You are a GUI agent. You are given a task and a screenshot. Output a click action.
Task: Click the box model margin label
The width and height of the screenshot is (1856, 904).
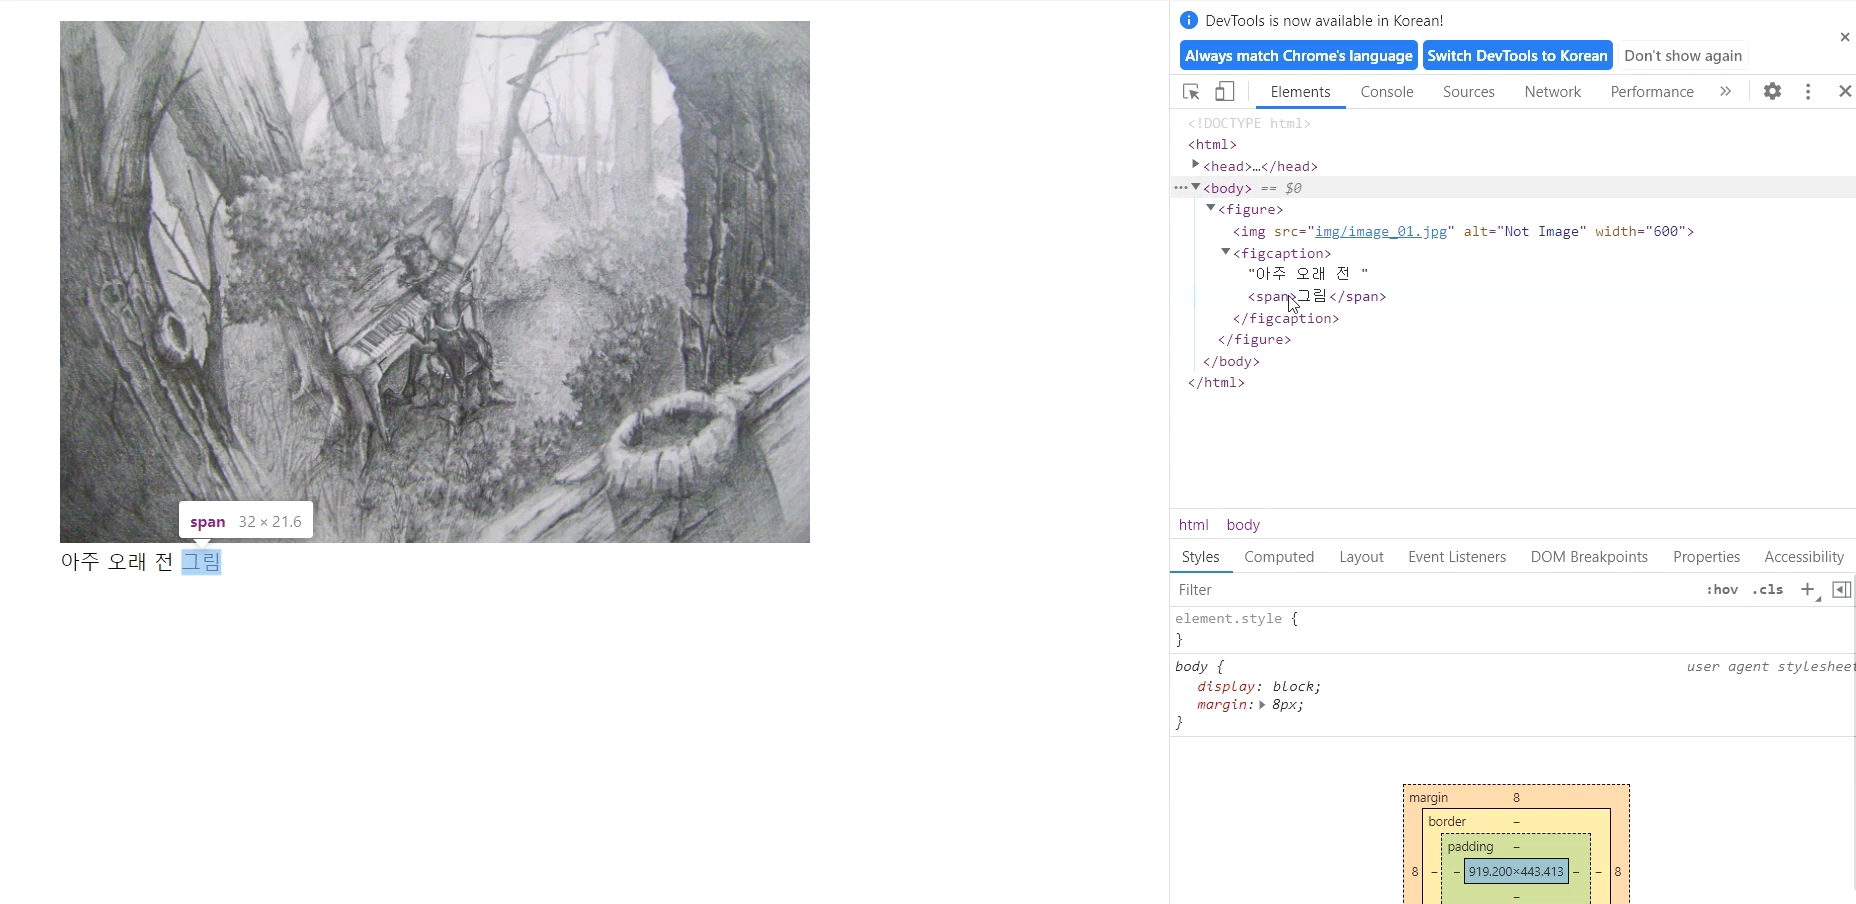click(1428, 797)
